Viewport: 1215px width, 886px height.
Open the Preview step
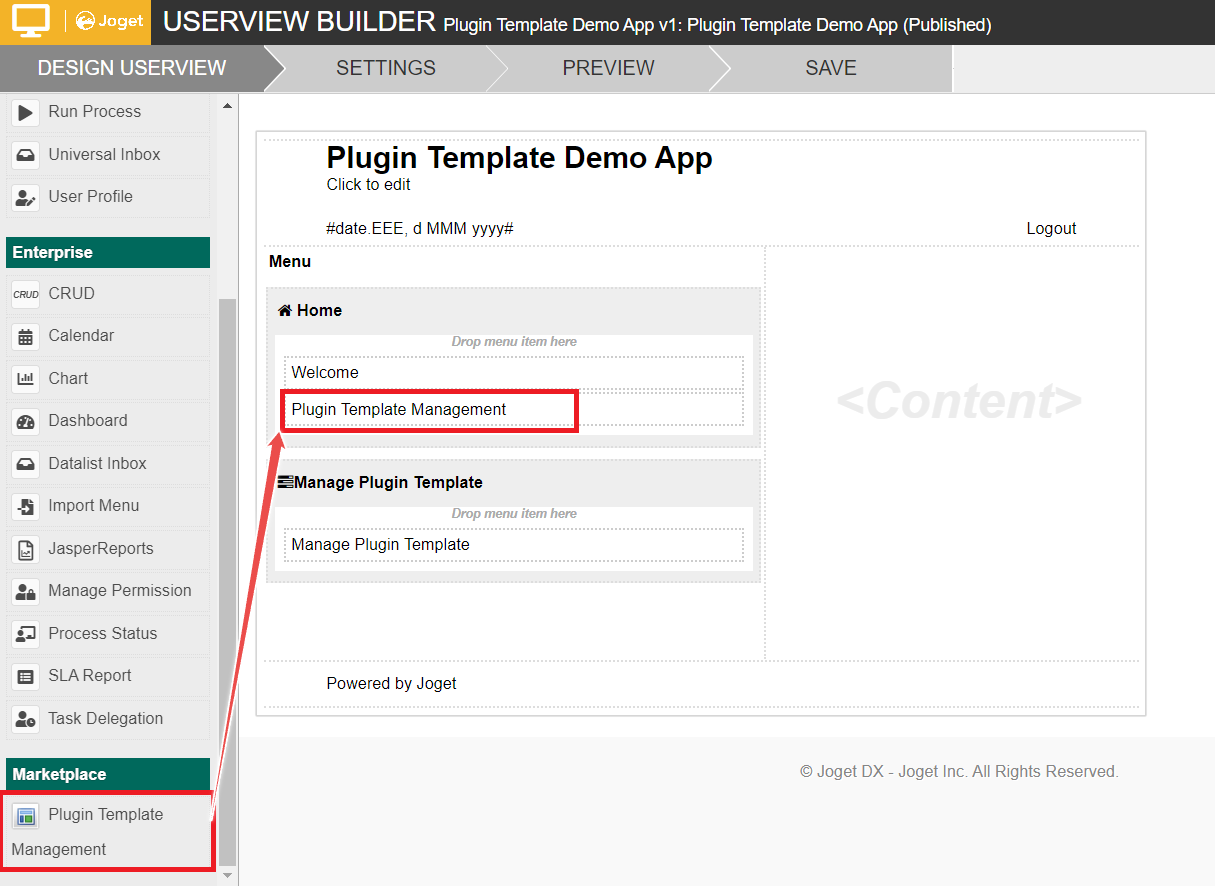[608, 68]
